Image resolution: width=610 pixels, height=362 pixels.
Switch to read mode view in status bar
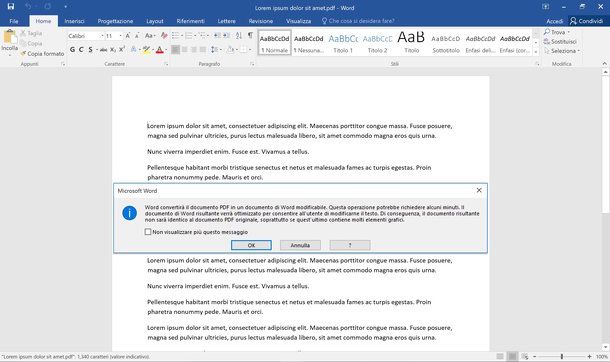tap(500, 356)
